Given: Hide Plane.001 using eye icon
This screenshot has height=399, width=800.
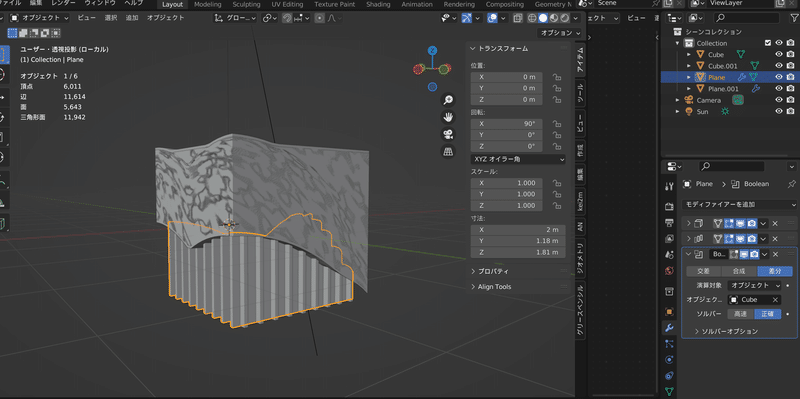Looking at the screenshot, I should tap(779, 89).
